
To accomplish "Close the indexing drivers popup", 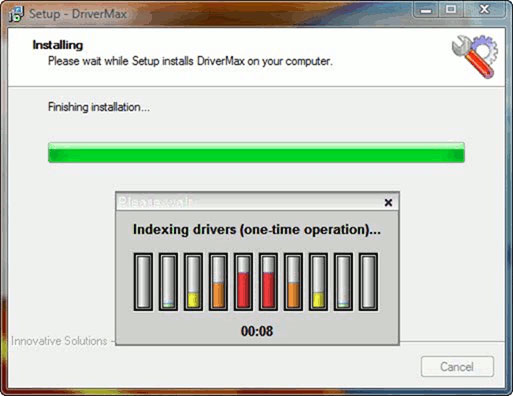I will click(x=388, y=202).
